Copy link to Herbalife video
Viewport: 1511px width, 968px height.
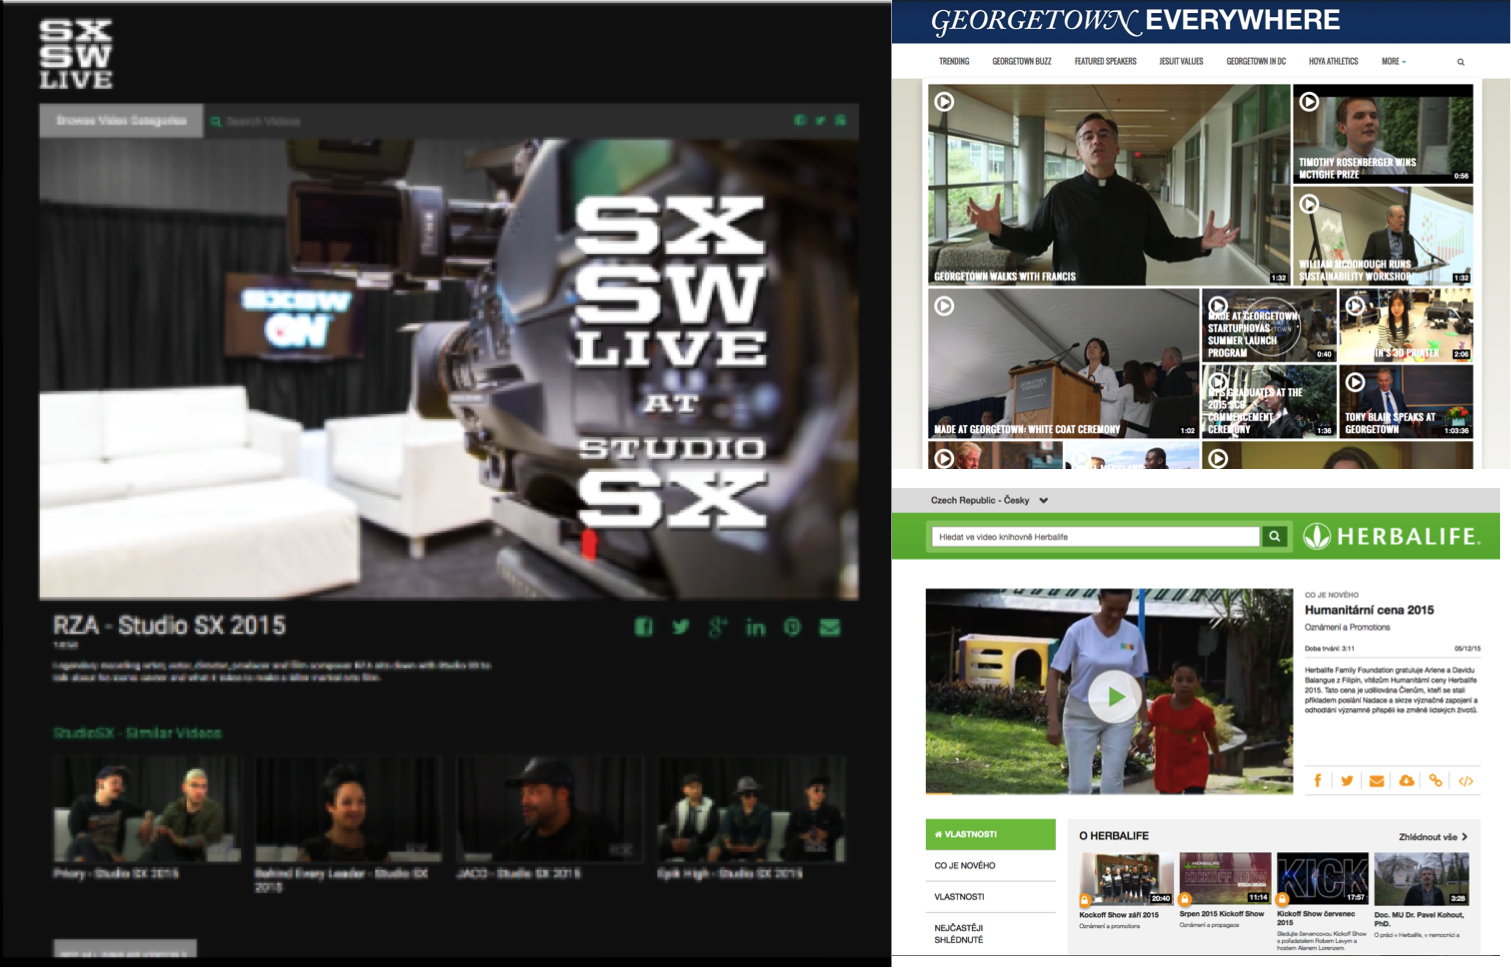[1436, 781]
